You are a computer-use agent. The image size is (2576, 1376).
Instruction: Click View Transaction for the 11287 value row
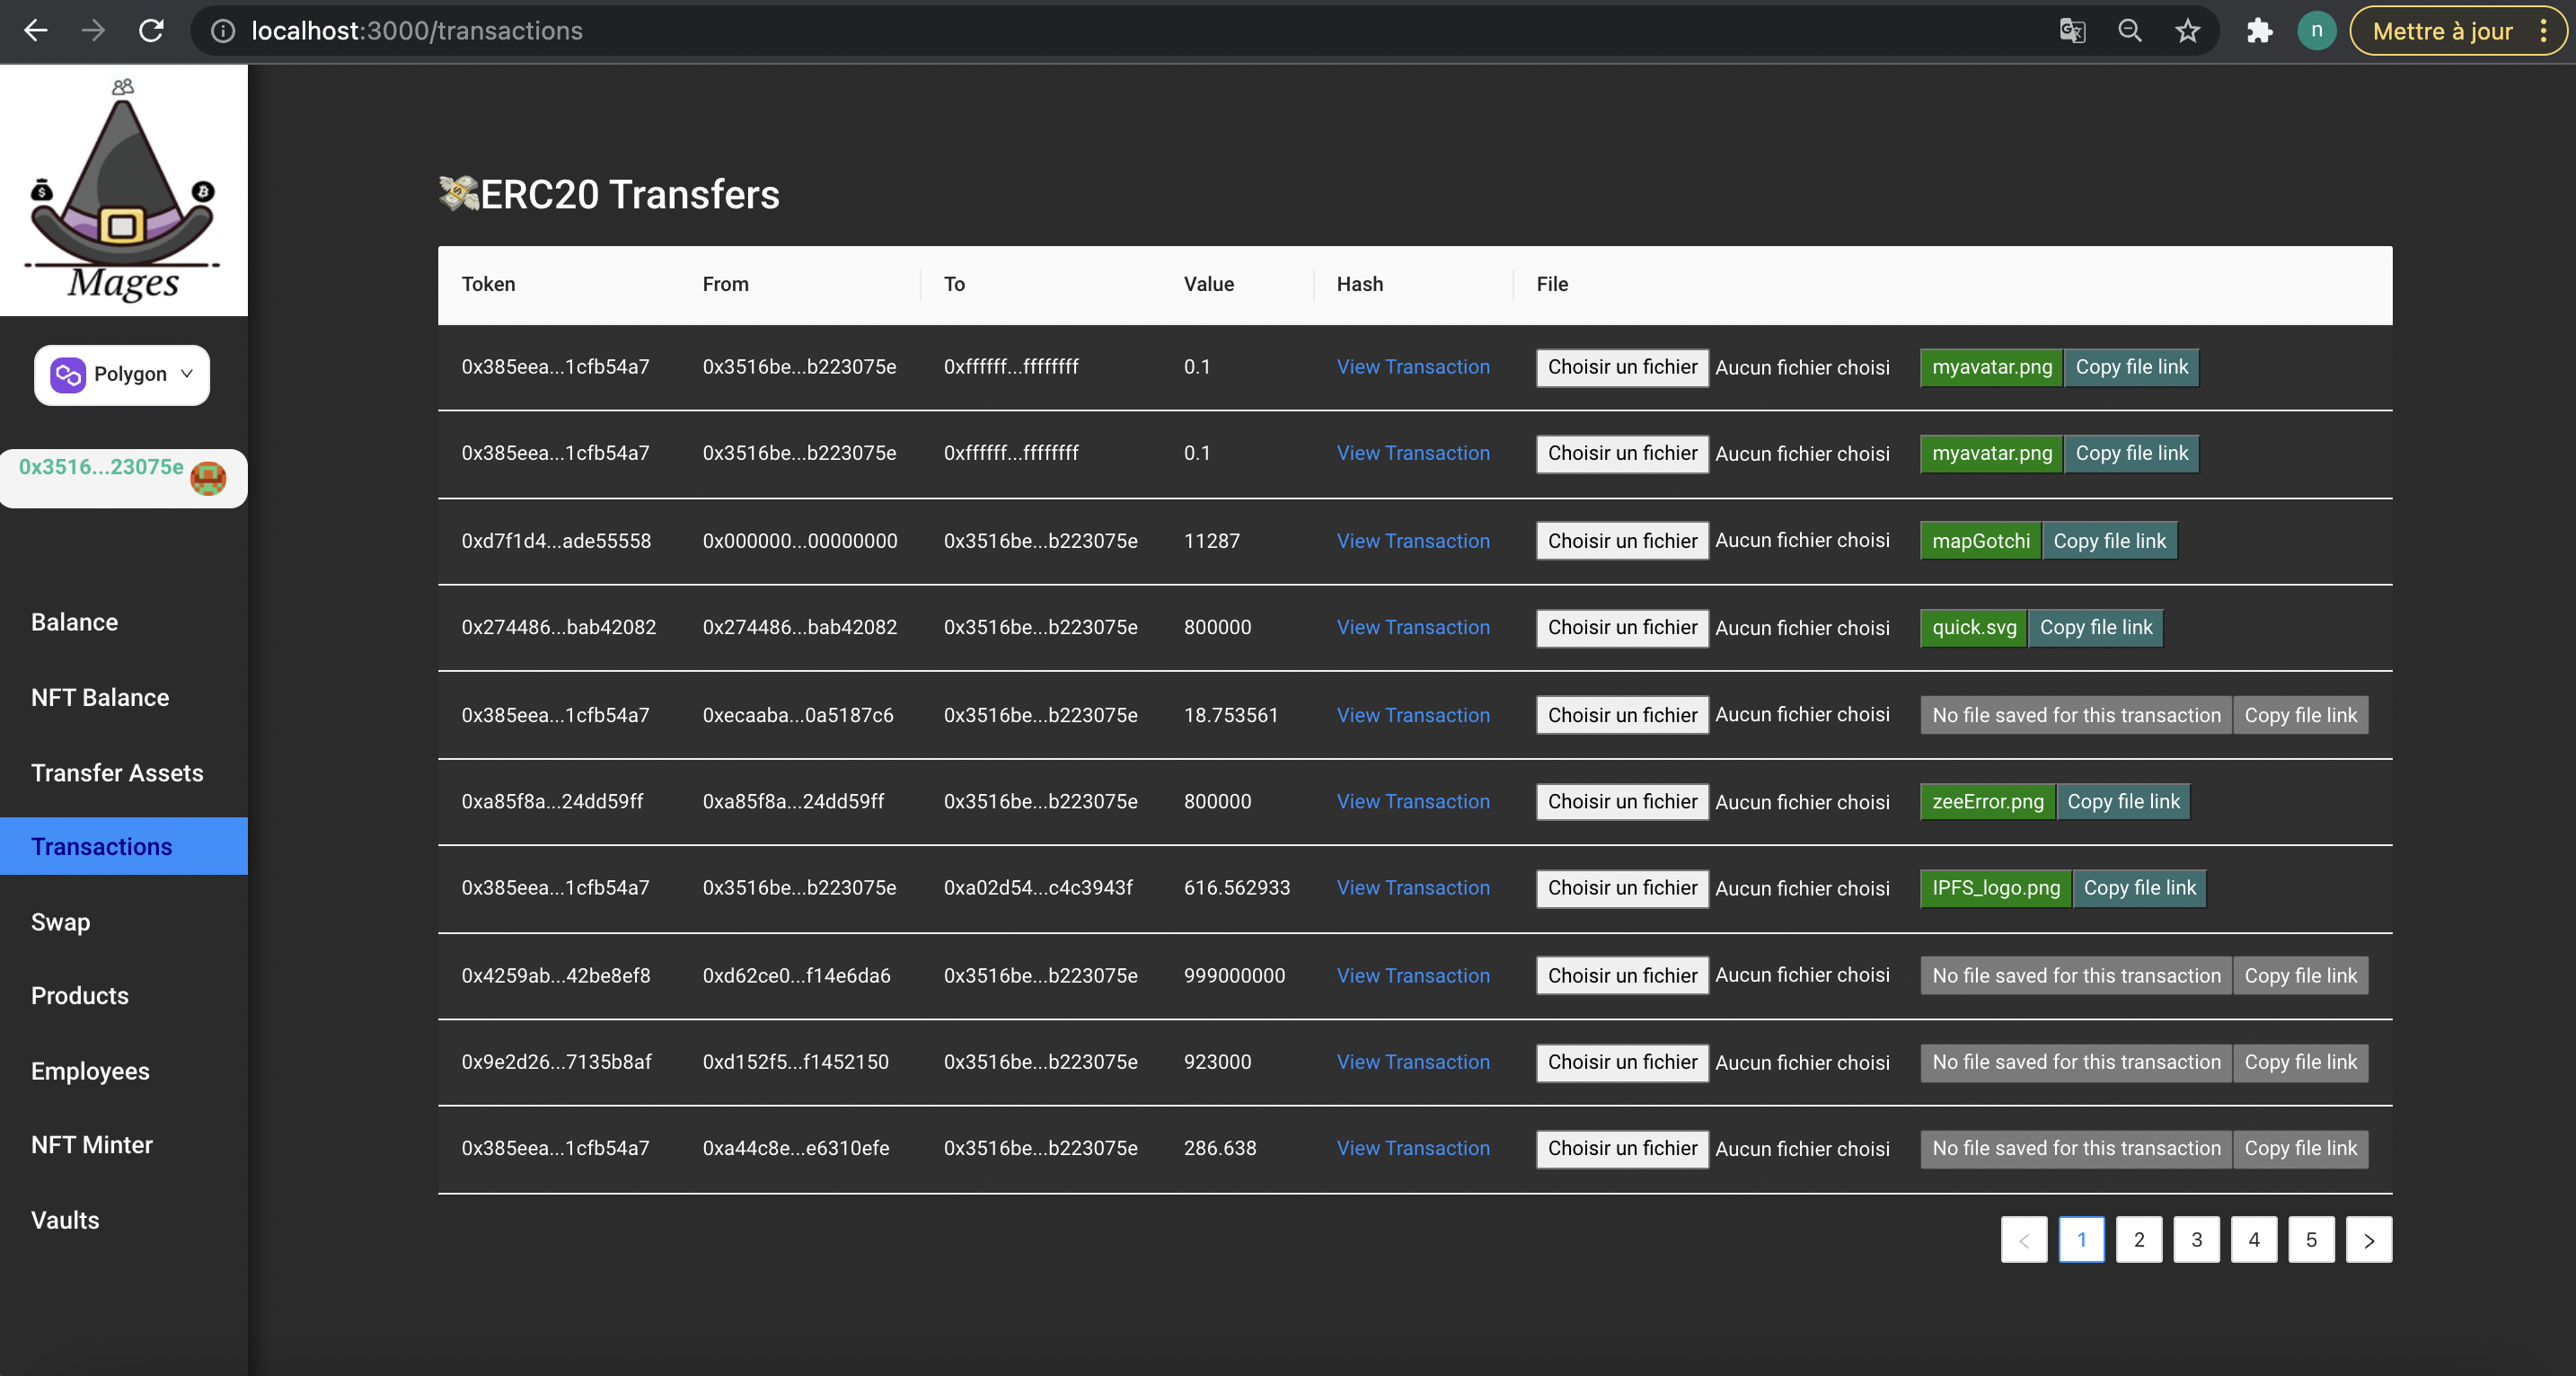[x=1412, y=541]
